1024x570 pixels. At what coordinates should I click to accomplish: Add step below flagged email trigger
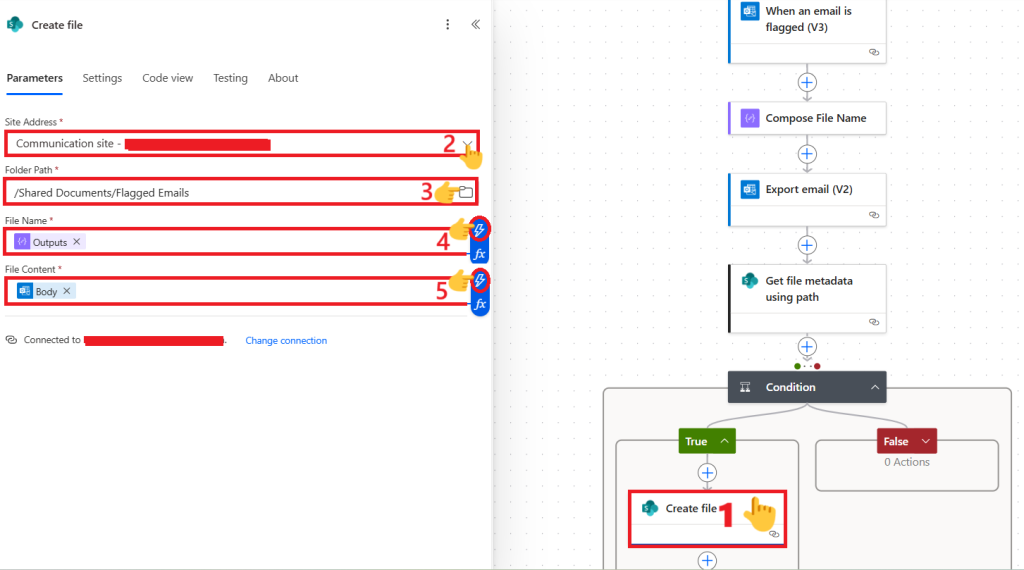[x=807, y=82]
